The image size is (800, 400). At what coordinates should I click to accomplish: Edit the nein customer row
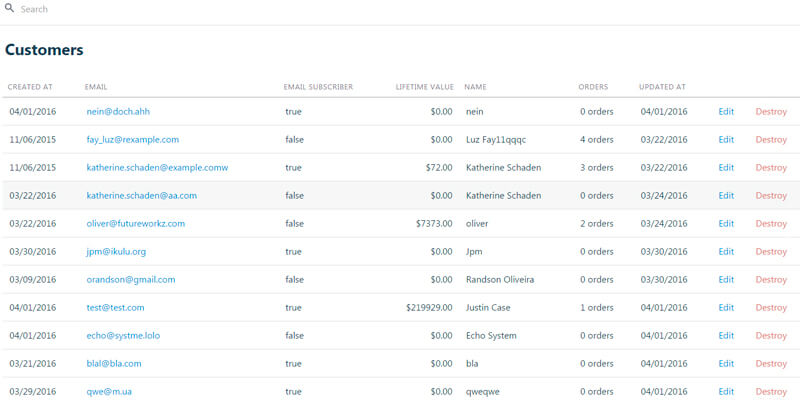pos(726,112)
